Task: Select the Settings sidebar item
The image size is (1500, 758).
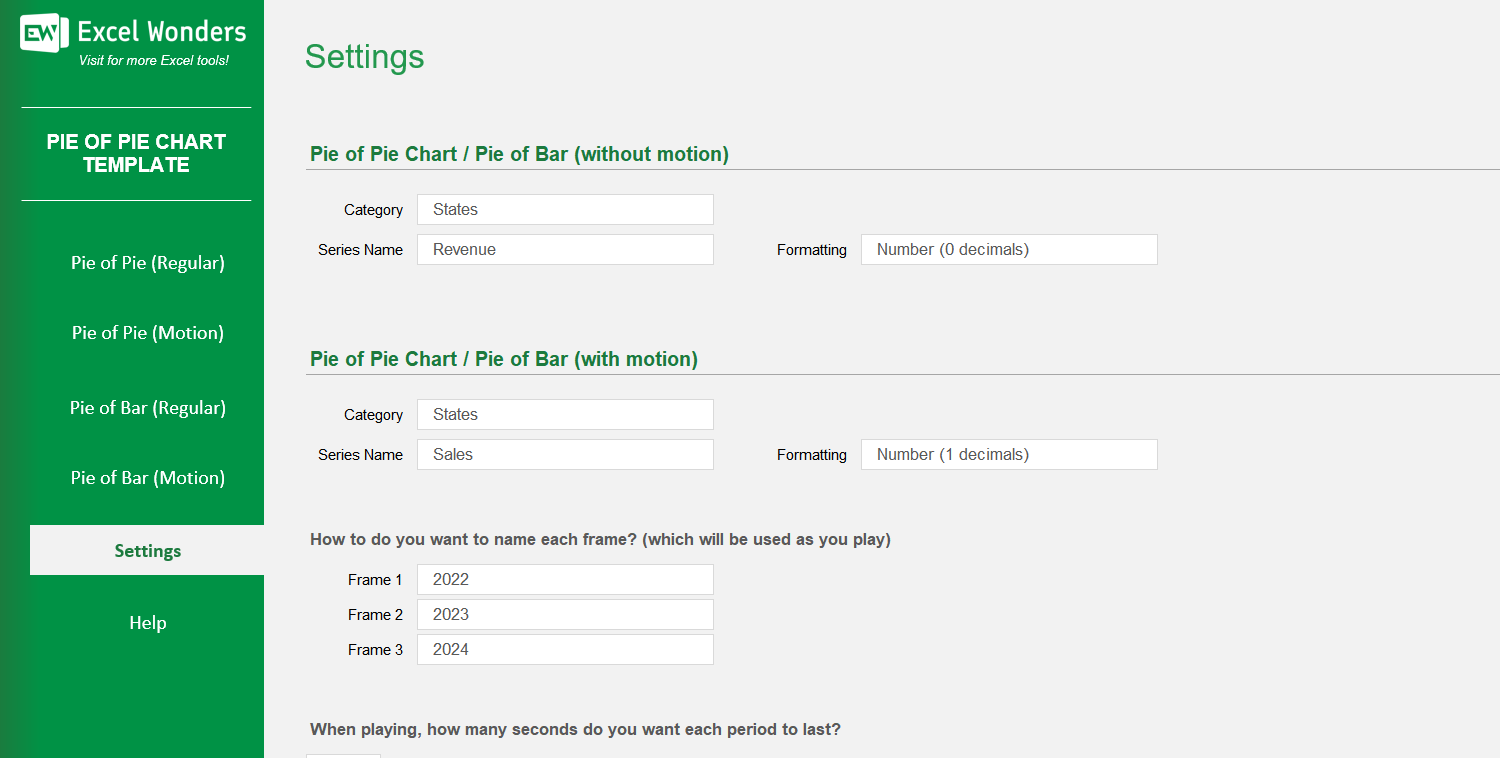Action: [x=147, y=550]
